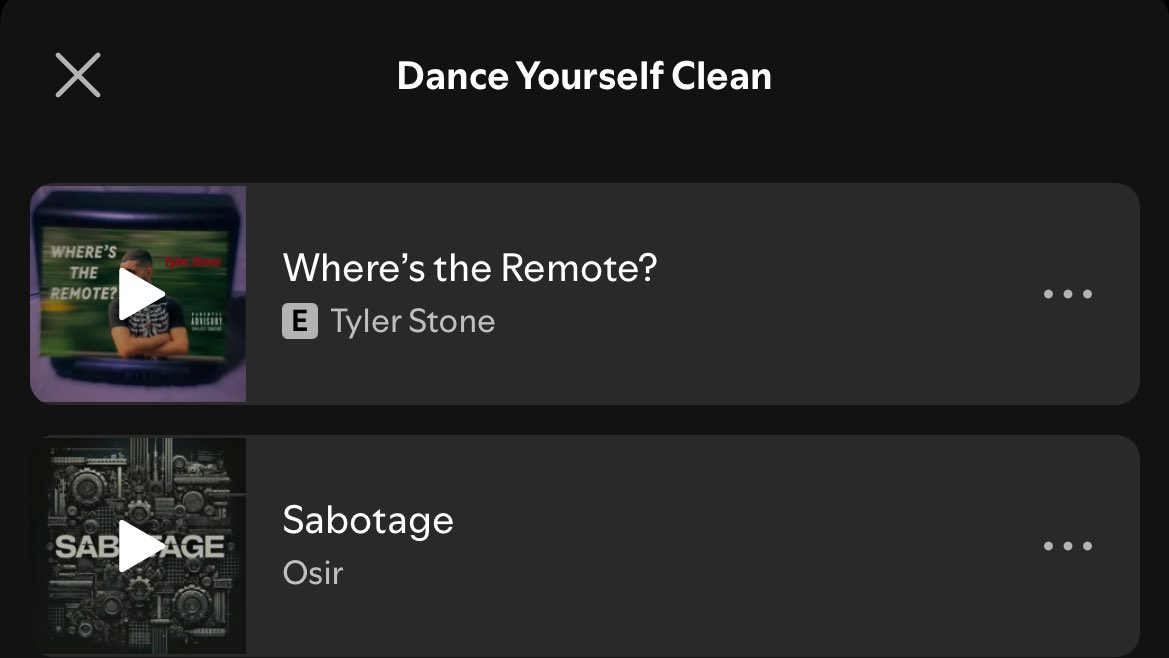Click the explicit E badge beside Tyler Stone

pos(300,321)
